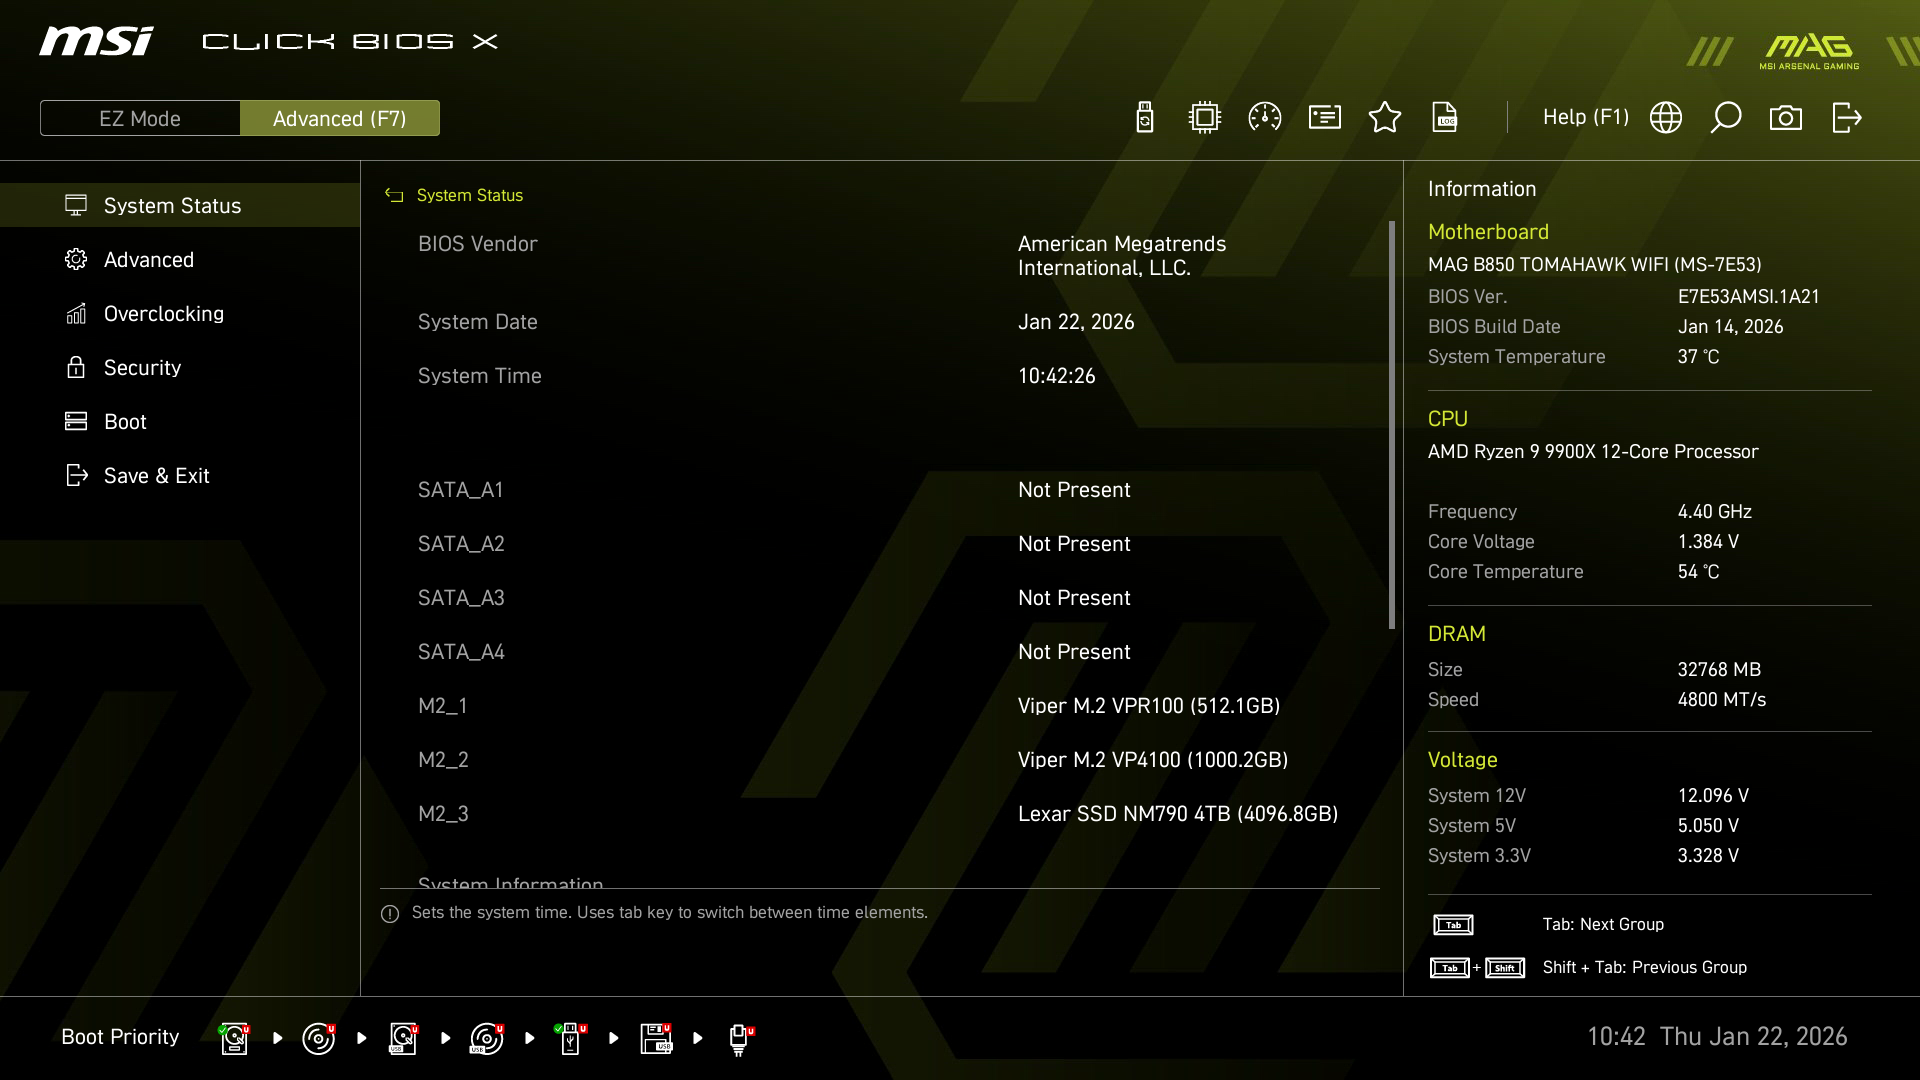The width and height of the screenshot is (1920, 1080).
Task: Click the exit door arrow icon
Action: pyautogui.click(x=1846, y=117)
